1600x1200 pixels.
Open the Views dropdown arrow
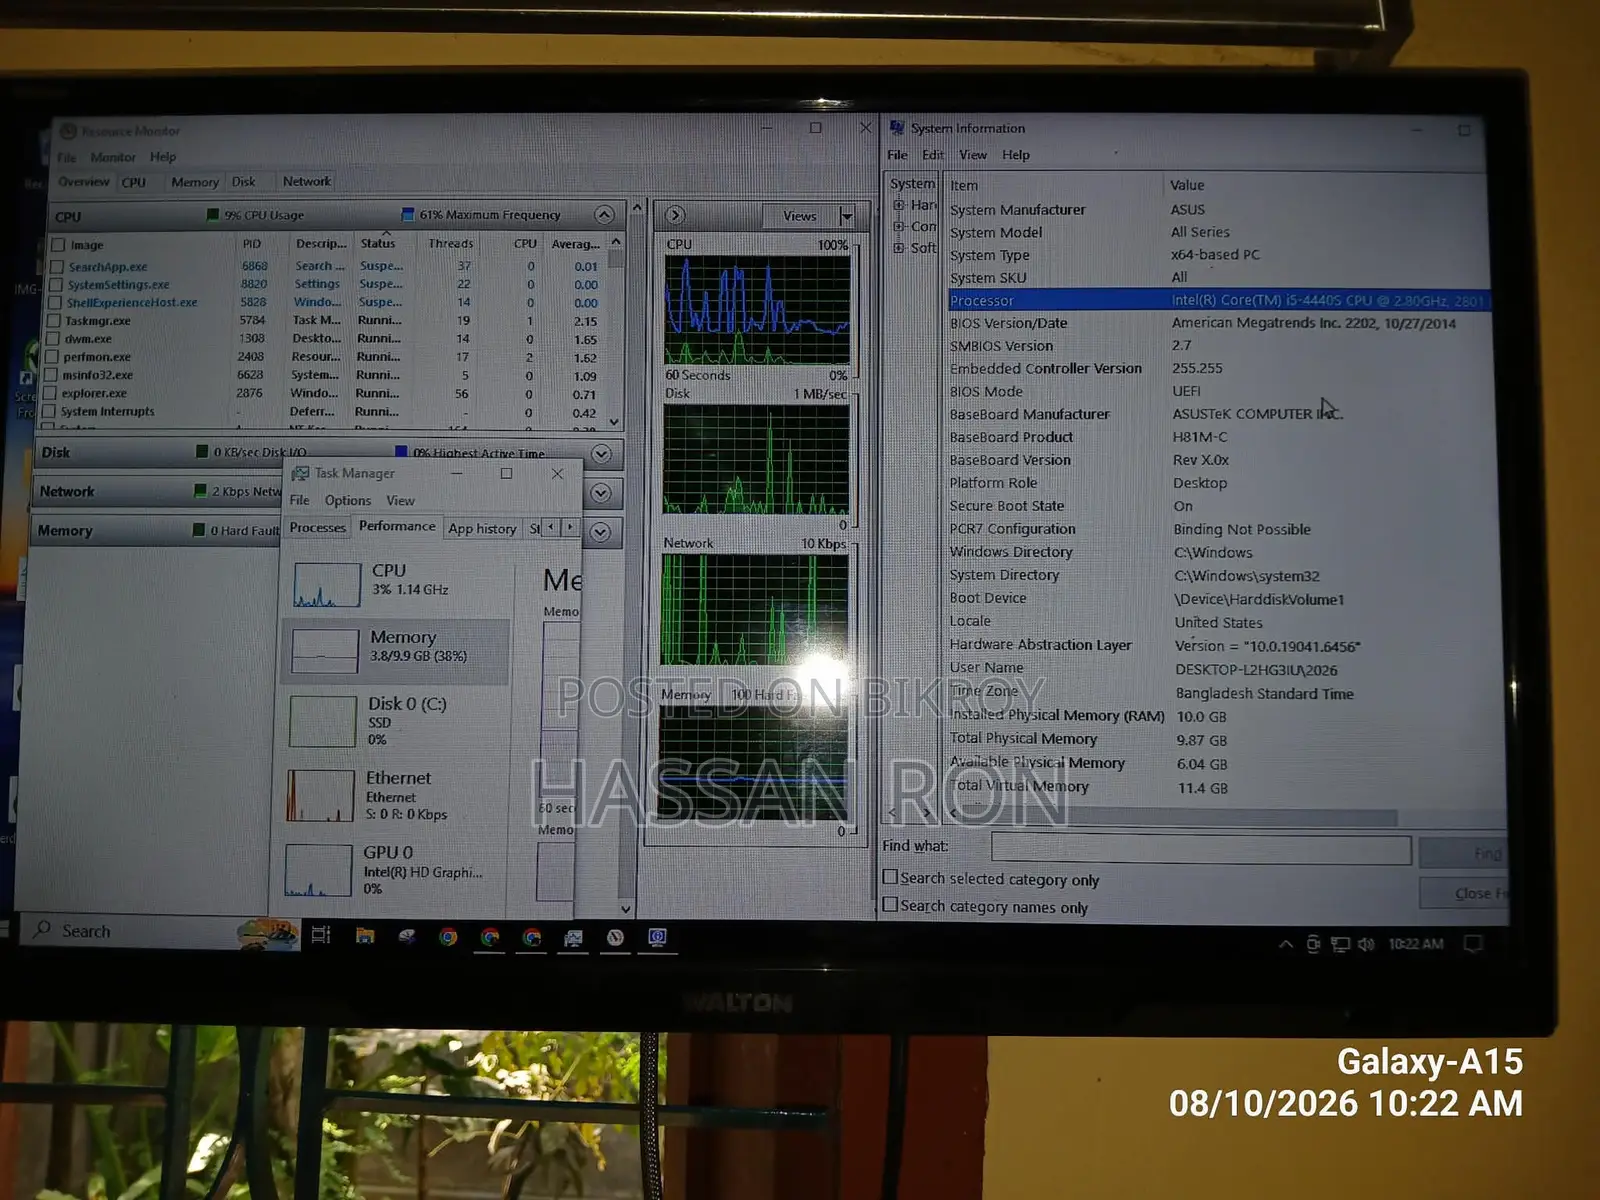point(847,216)
